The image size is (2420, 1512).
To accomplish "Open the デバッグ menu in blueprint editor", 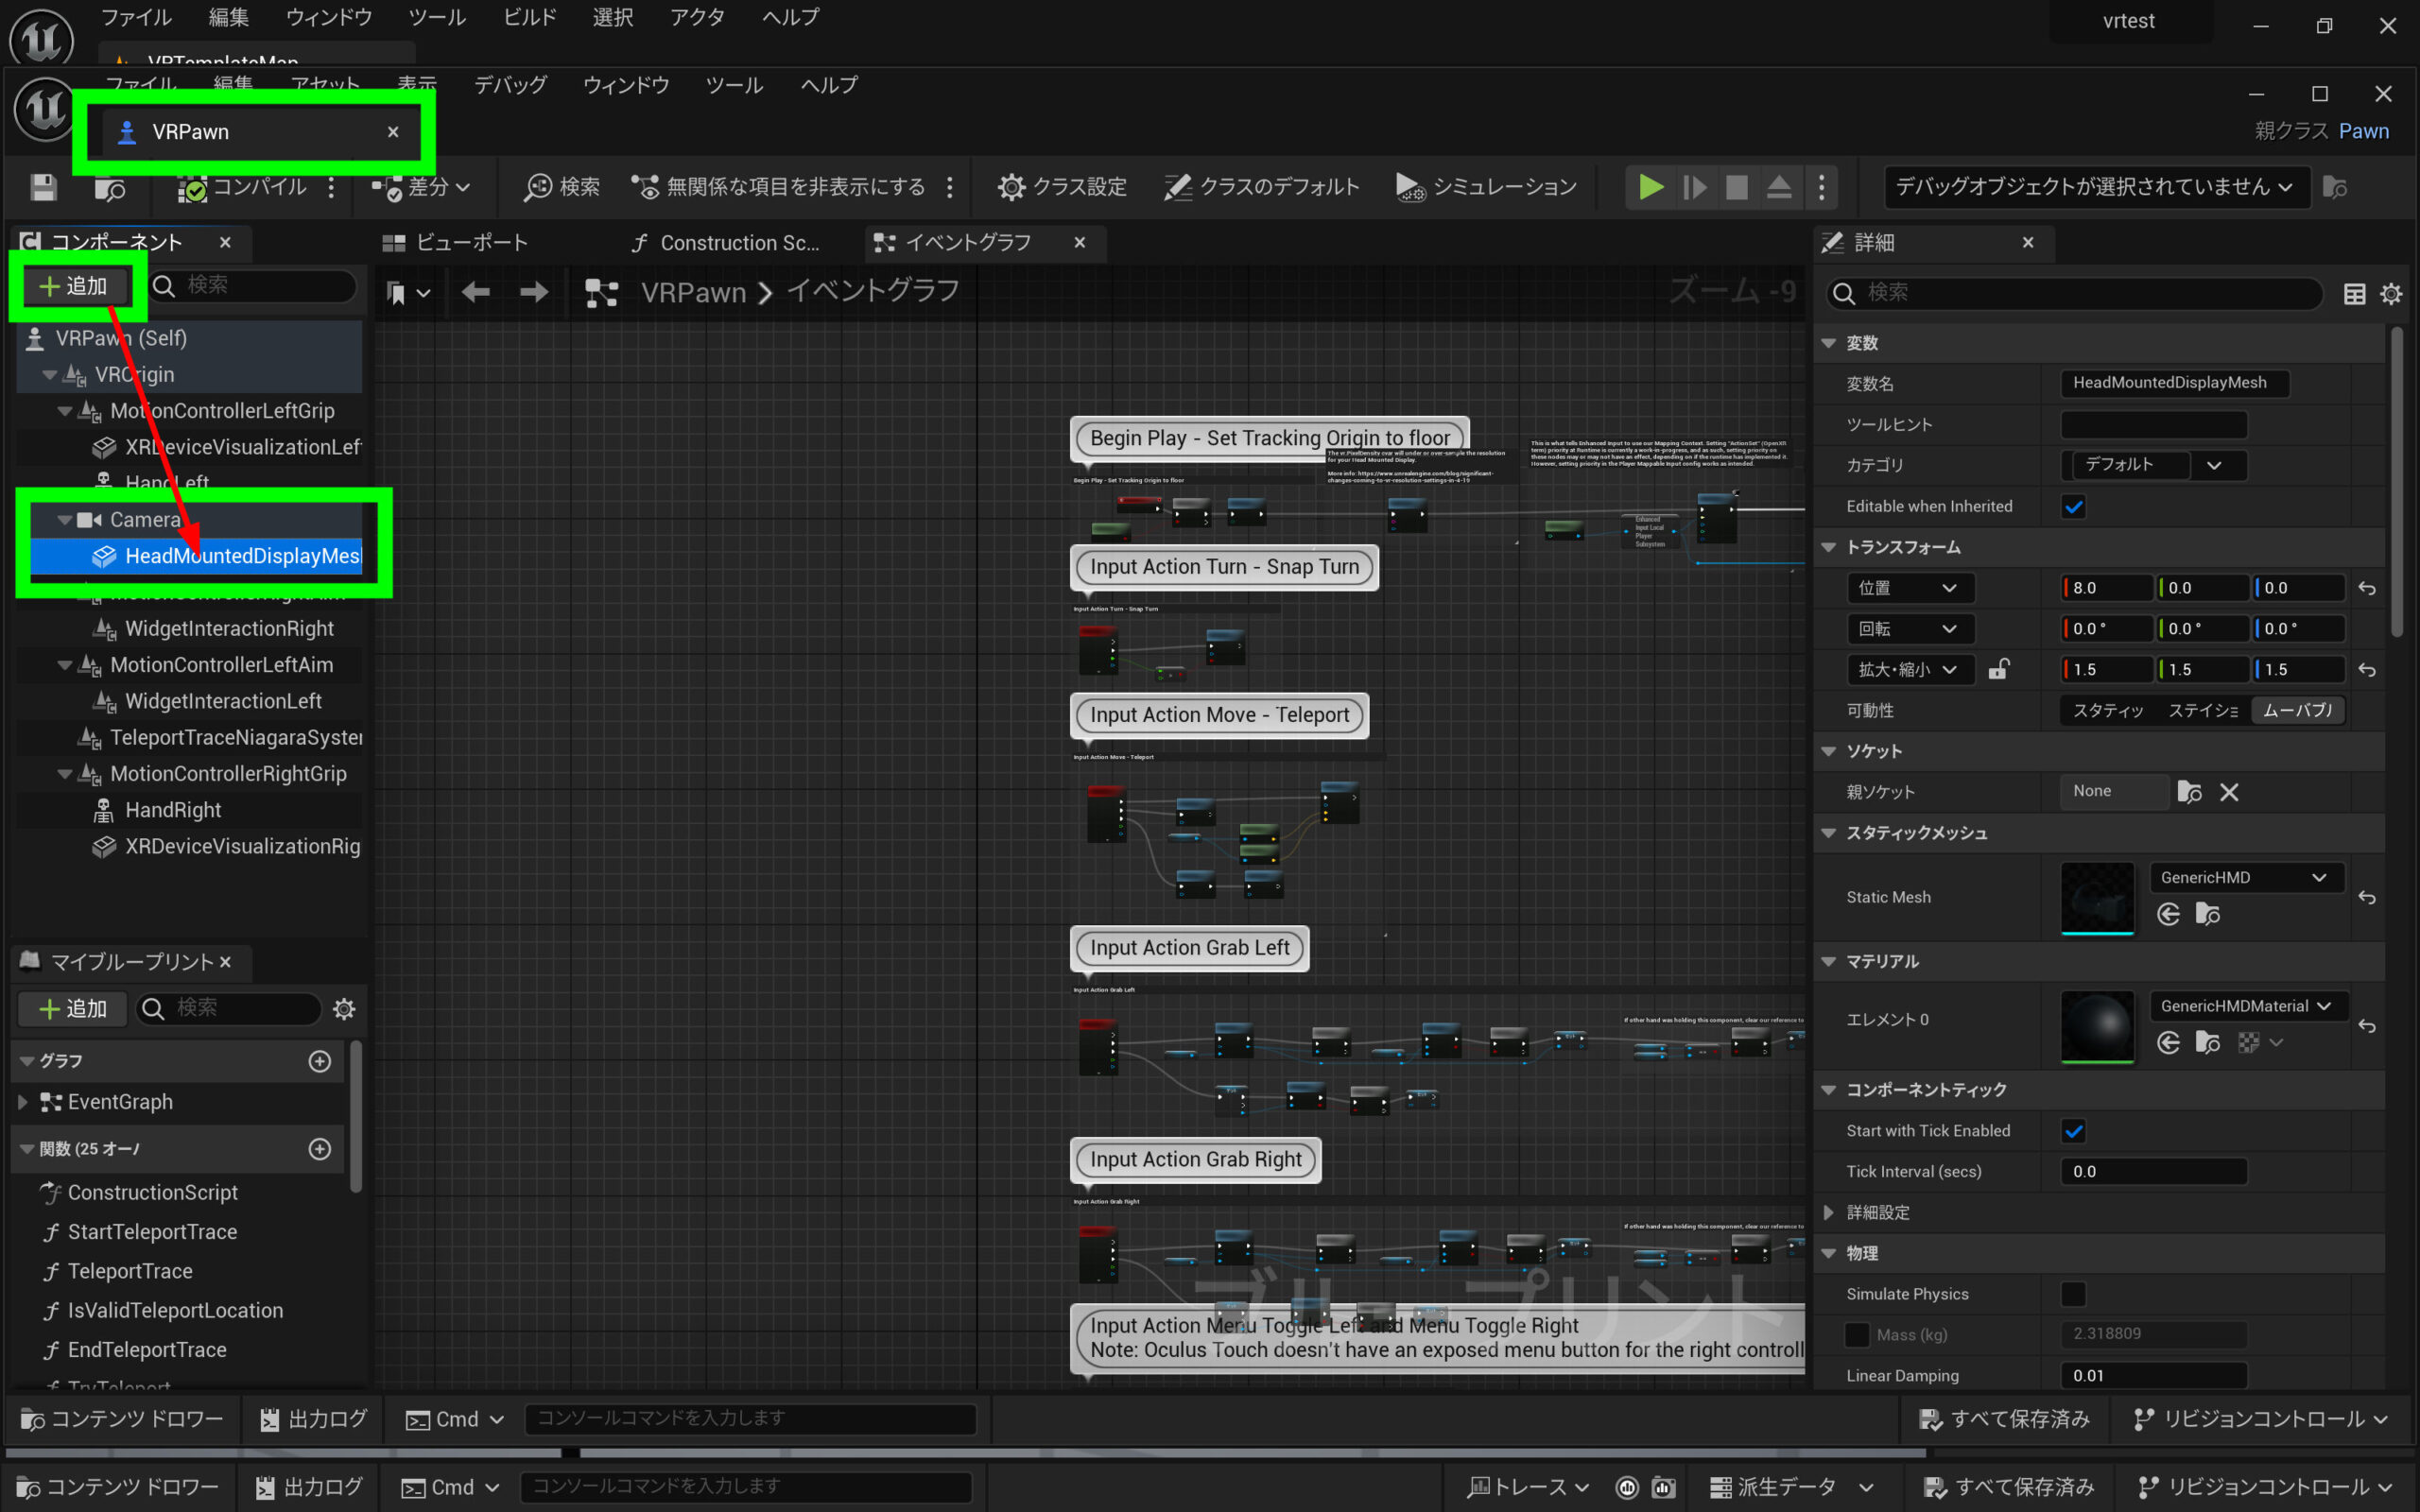I will pos(510,85).
